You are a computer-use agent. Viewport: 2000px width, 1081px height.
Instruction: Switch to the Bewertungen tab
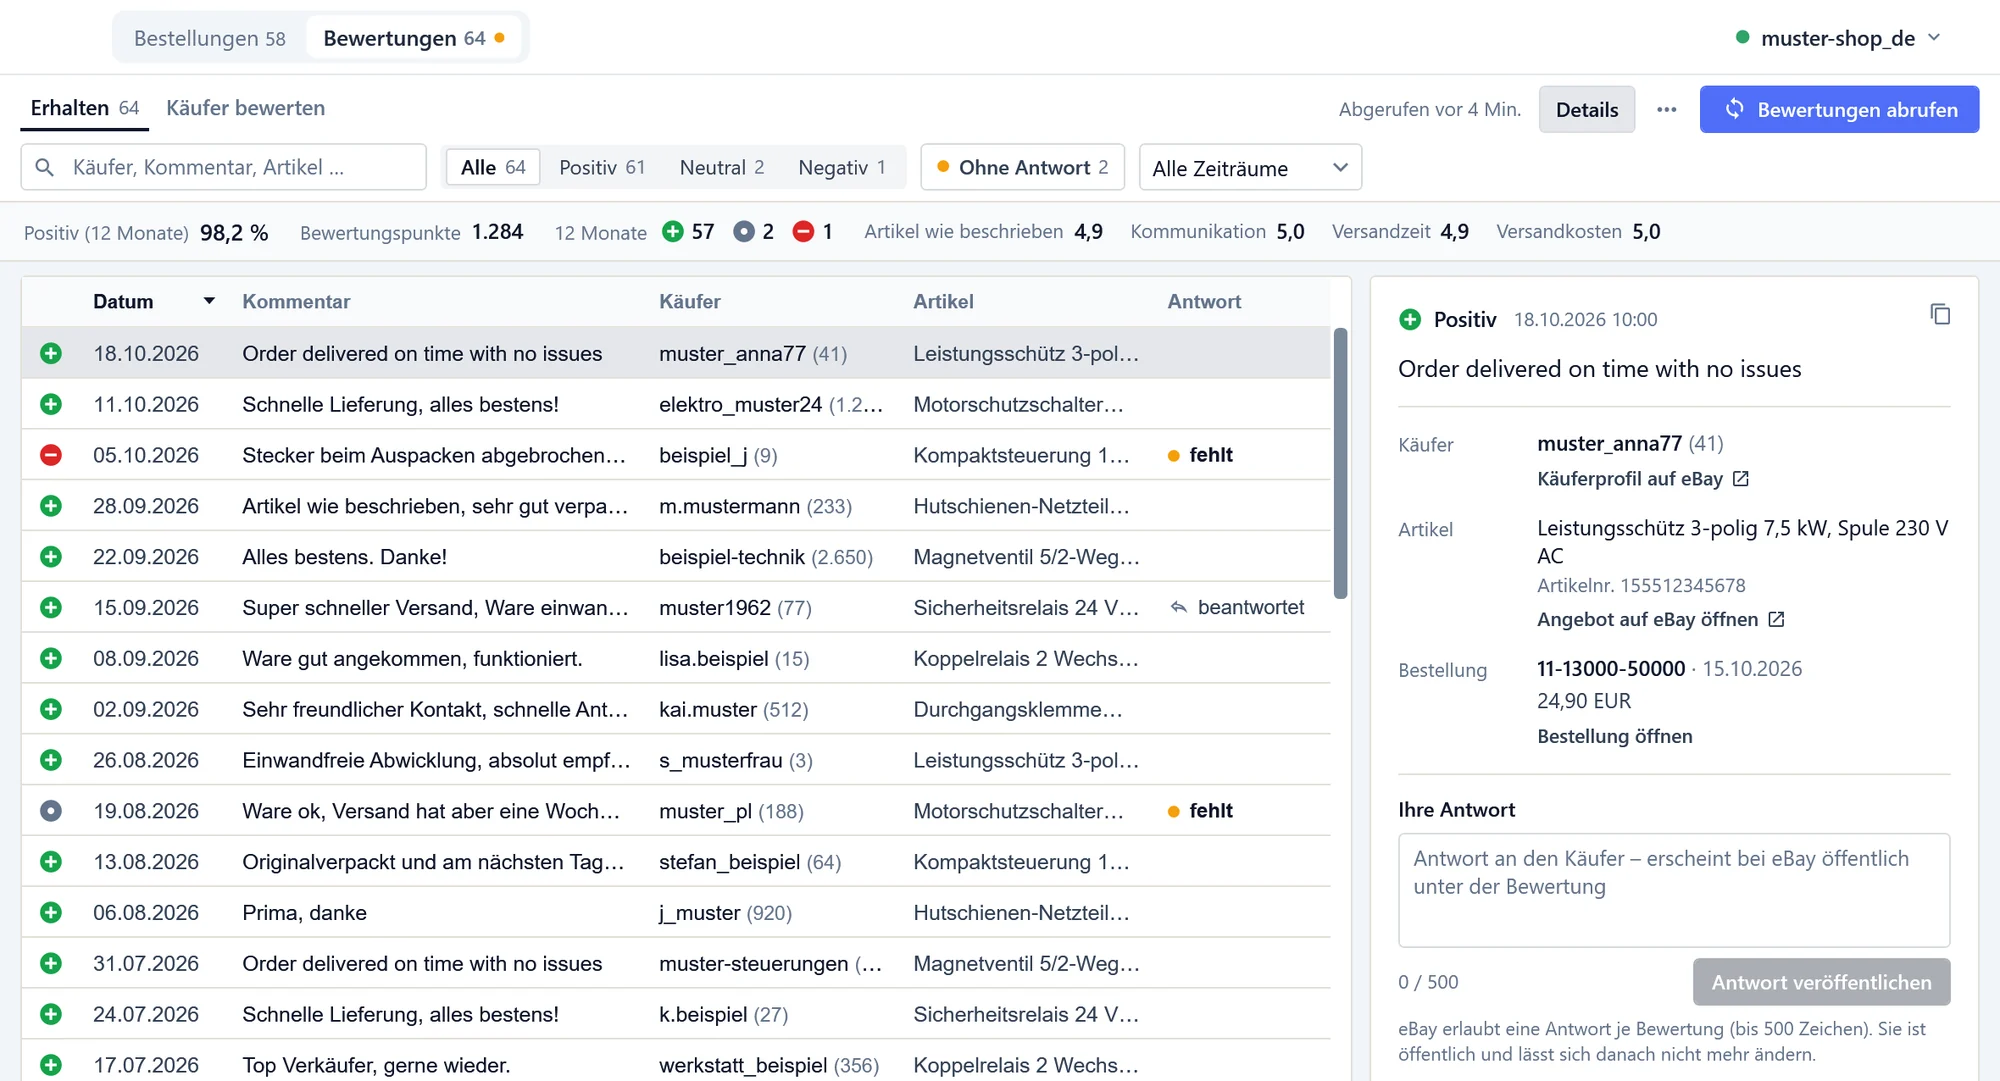click(414, 38)
